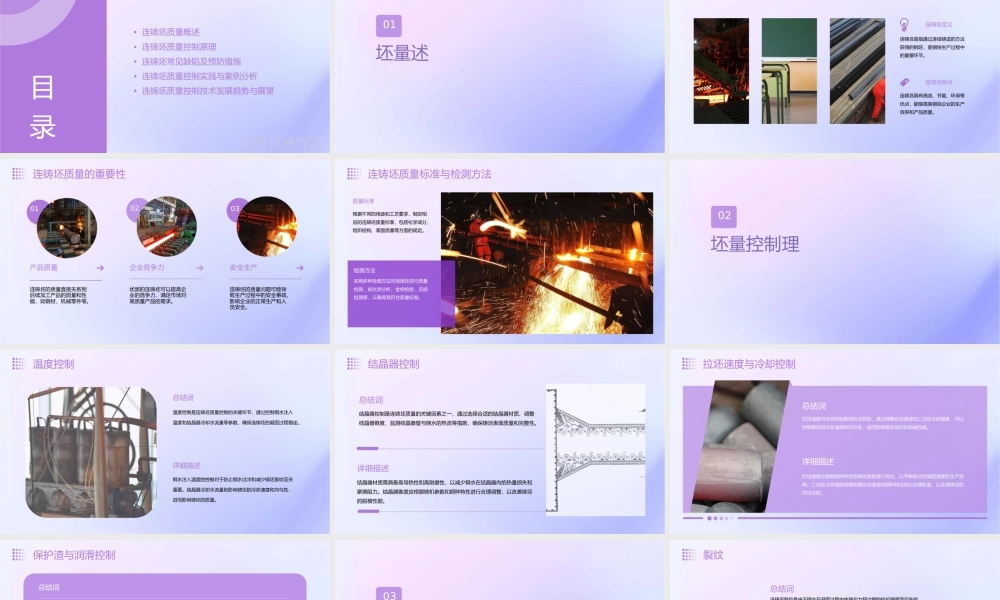Viewport: 1000px width, 600px height.
Task: Click the dotted grid icon before 连铸坯质量标准与检测方法
Action: (353, 173)
